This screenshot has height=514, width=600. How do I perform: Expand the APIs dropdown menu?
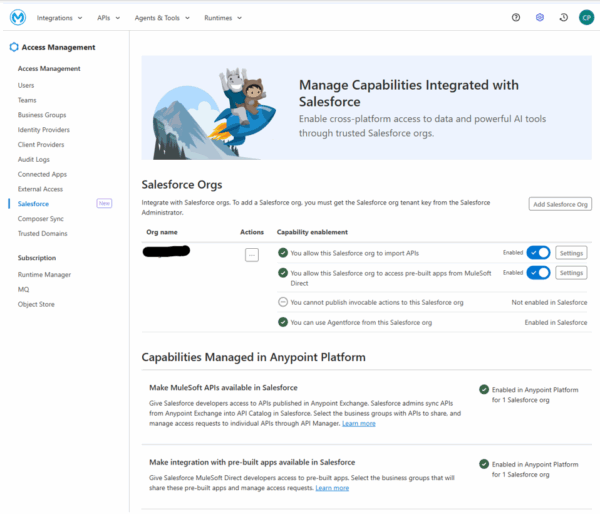[108, 18]
